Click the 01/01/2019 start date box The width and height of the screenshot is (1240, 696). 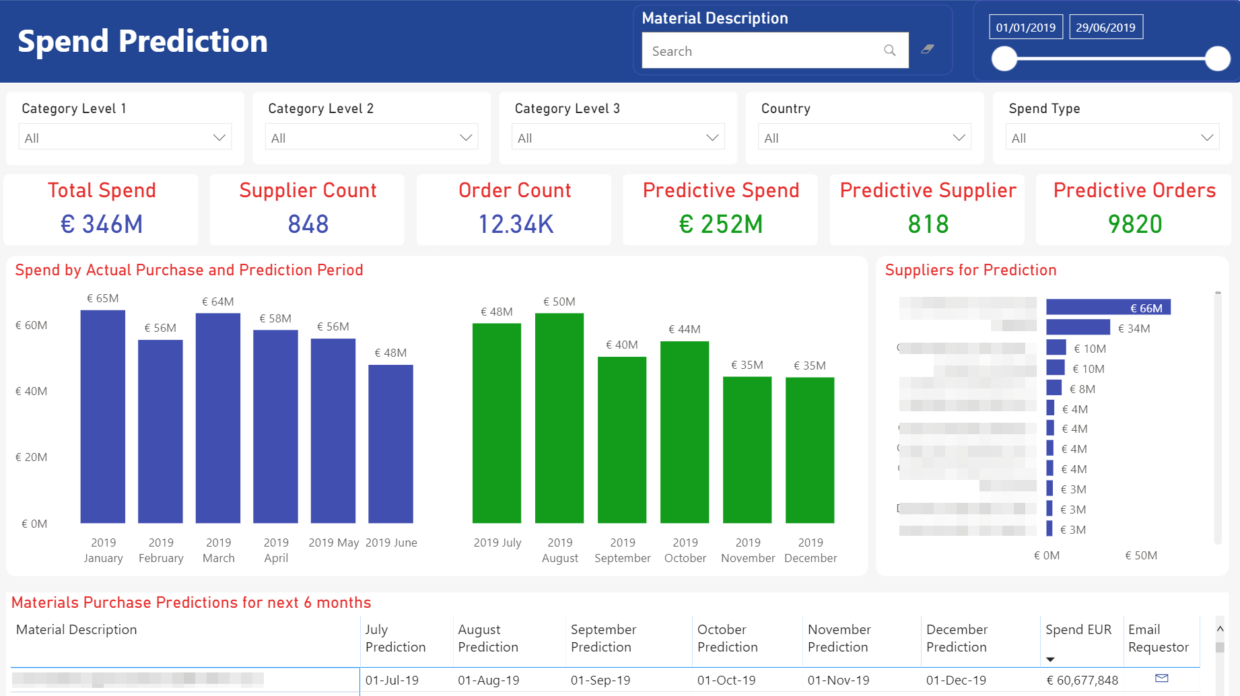(x=1025, y=27)
